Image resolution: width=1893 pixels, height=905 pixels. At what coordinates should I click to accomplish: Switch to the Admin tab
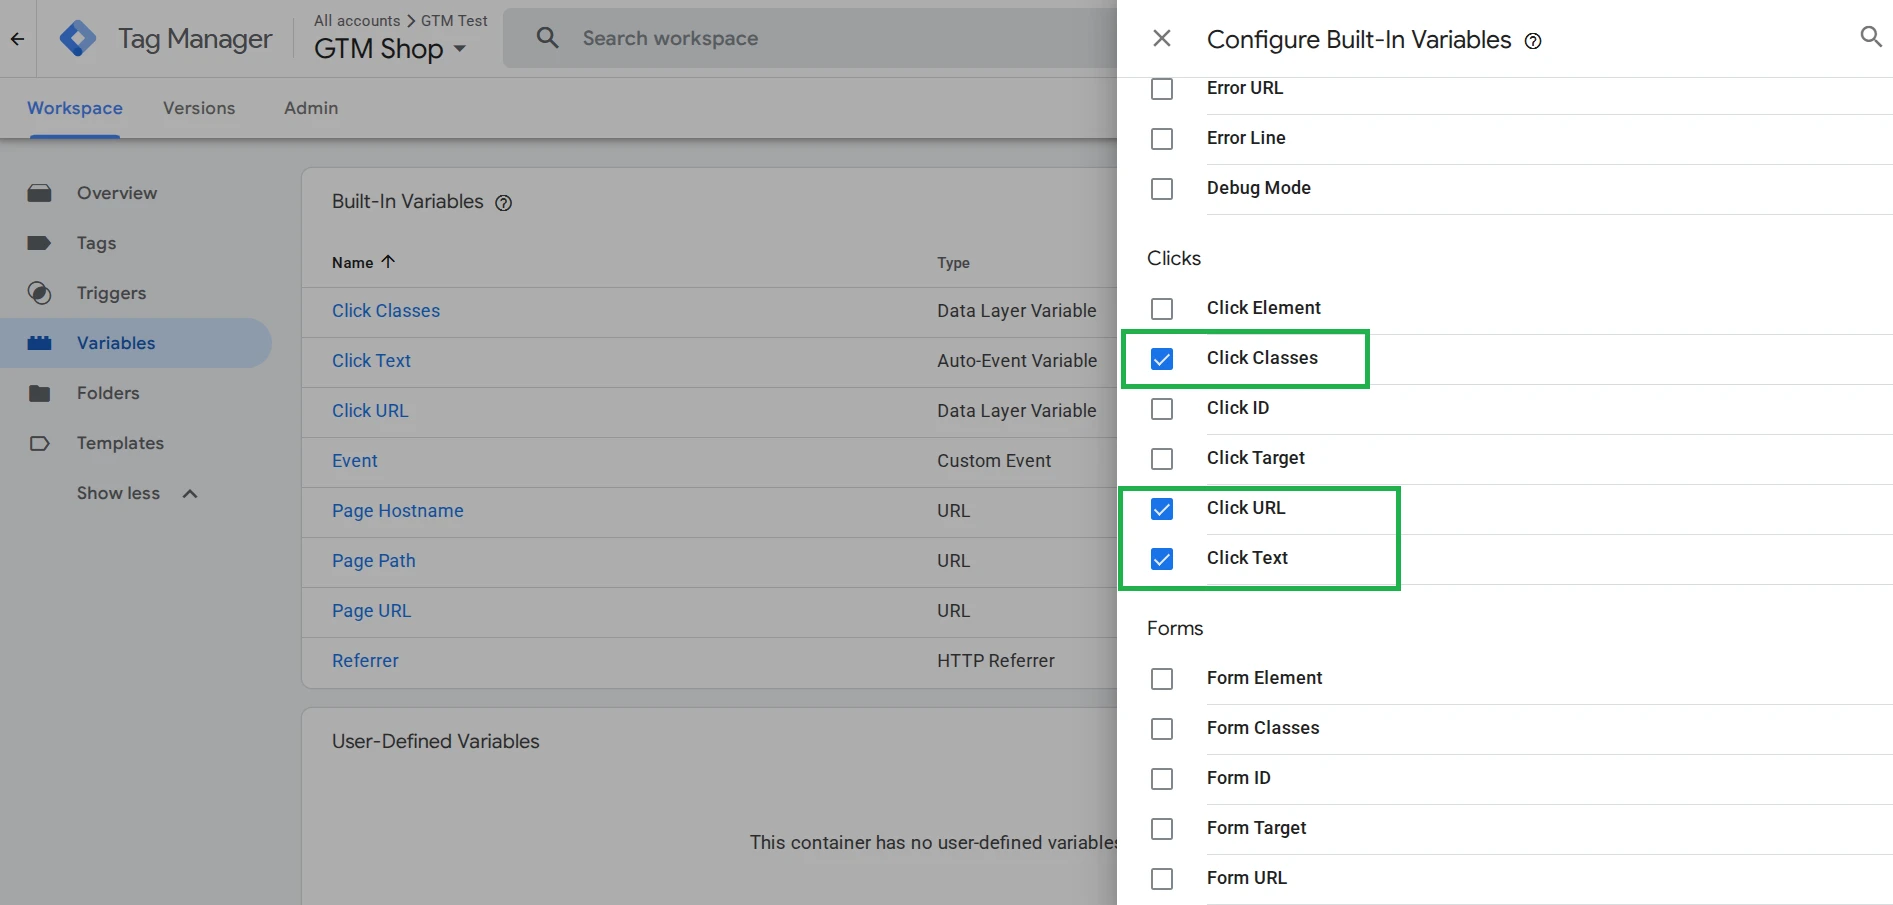311,108
